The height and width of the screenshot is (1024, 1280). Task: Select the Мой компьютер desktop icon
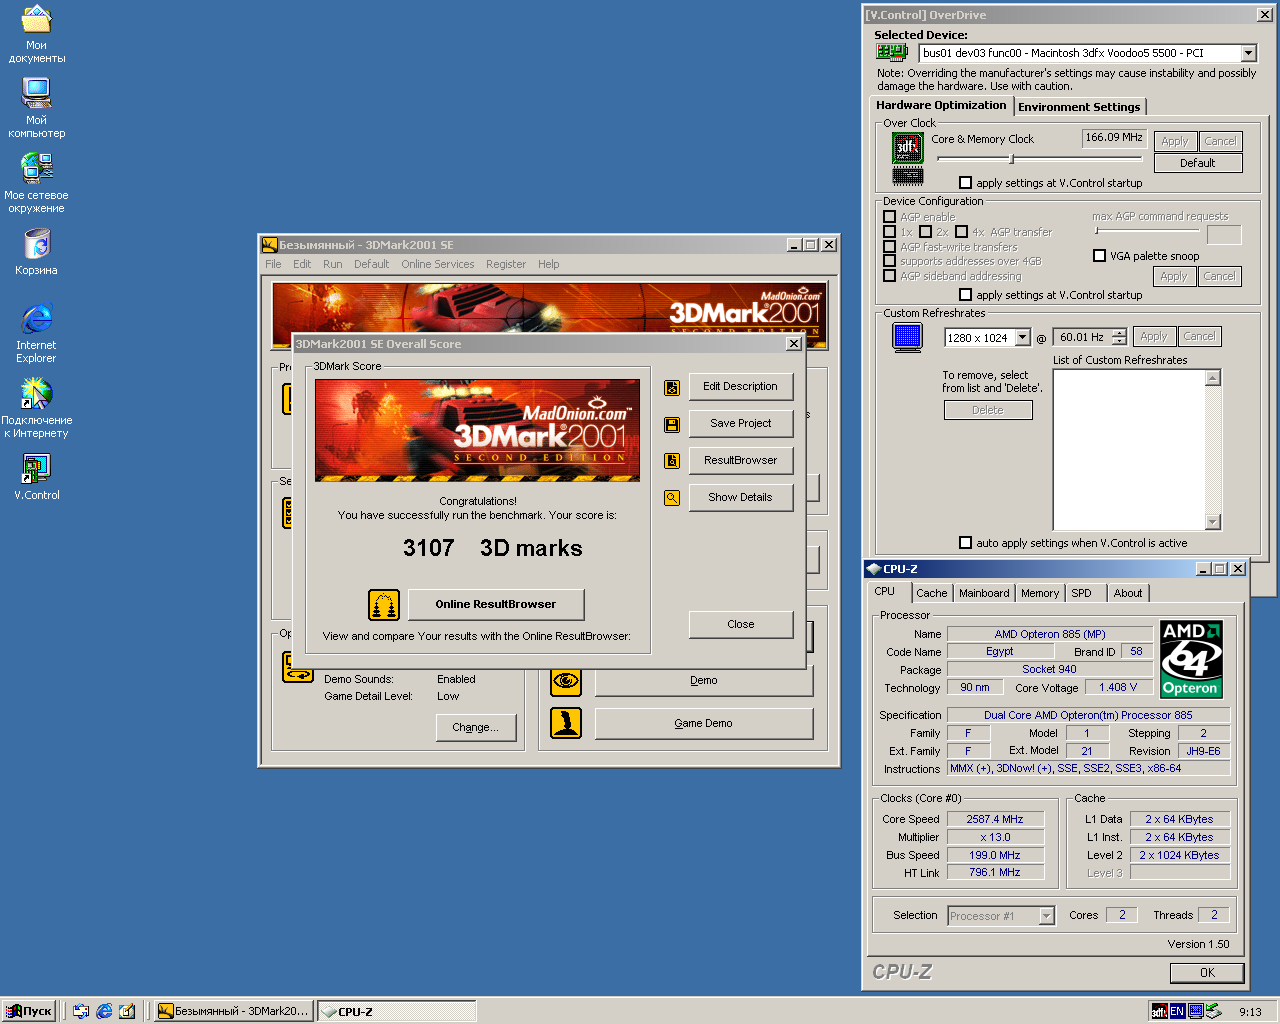click(36, 94)
